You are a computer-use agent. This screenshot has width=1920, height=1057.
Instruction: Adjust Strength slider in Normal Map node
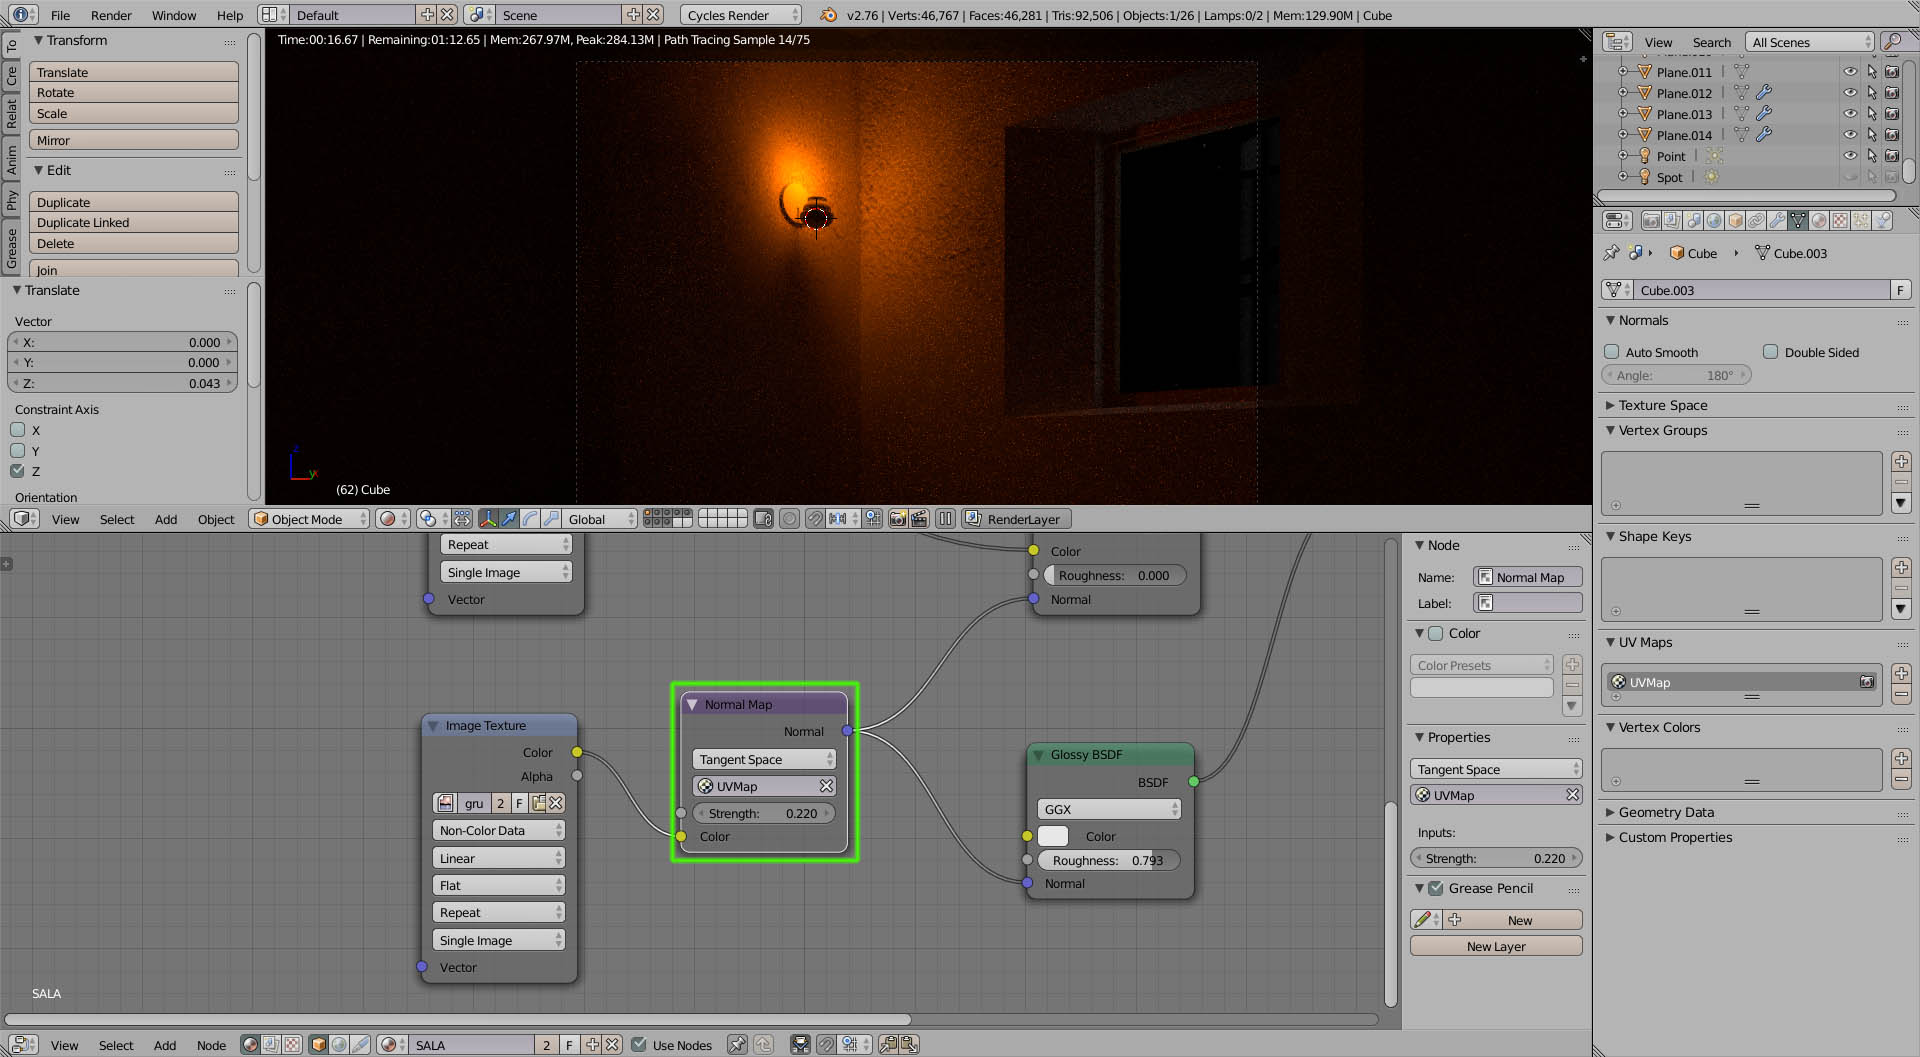[764, 814]
